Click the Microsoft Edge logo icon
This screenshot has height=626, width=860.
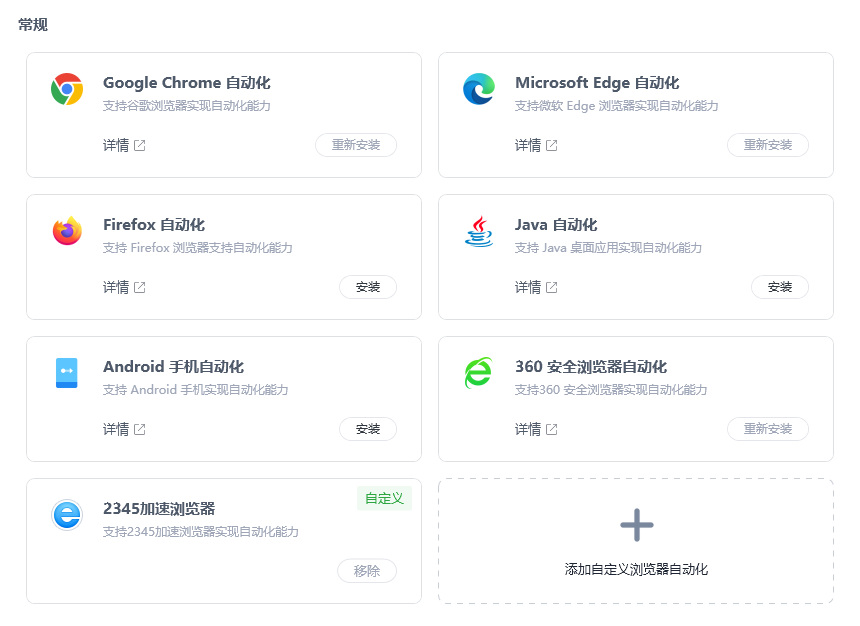pos(479,89)
